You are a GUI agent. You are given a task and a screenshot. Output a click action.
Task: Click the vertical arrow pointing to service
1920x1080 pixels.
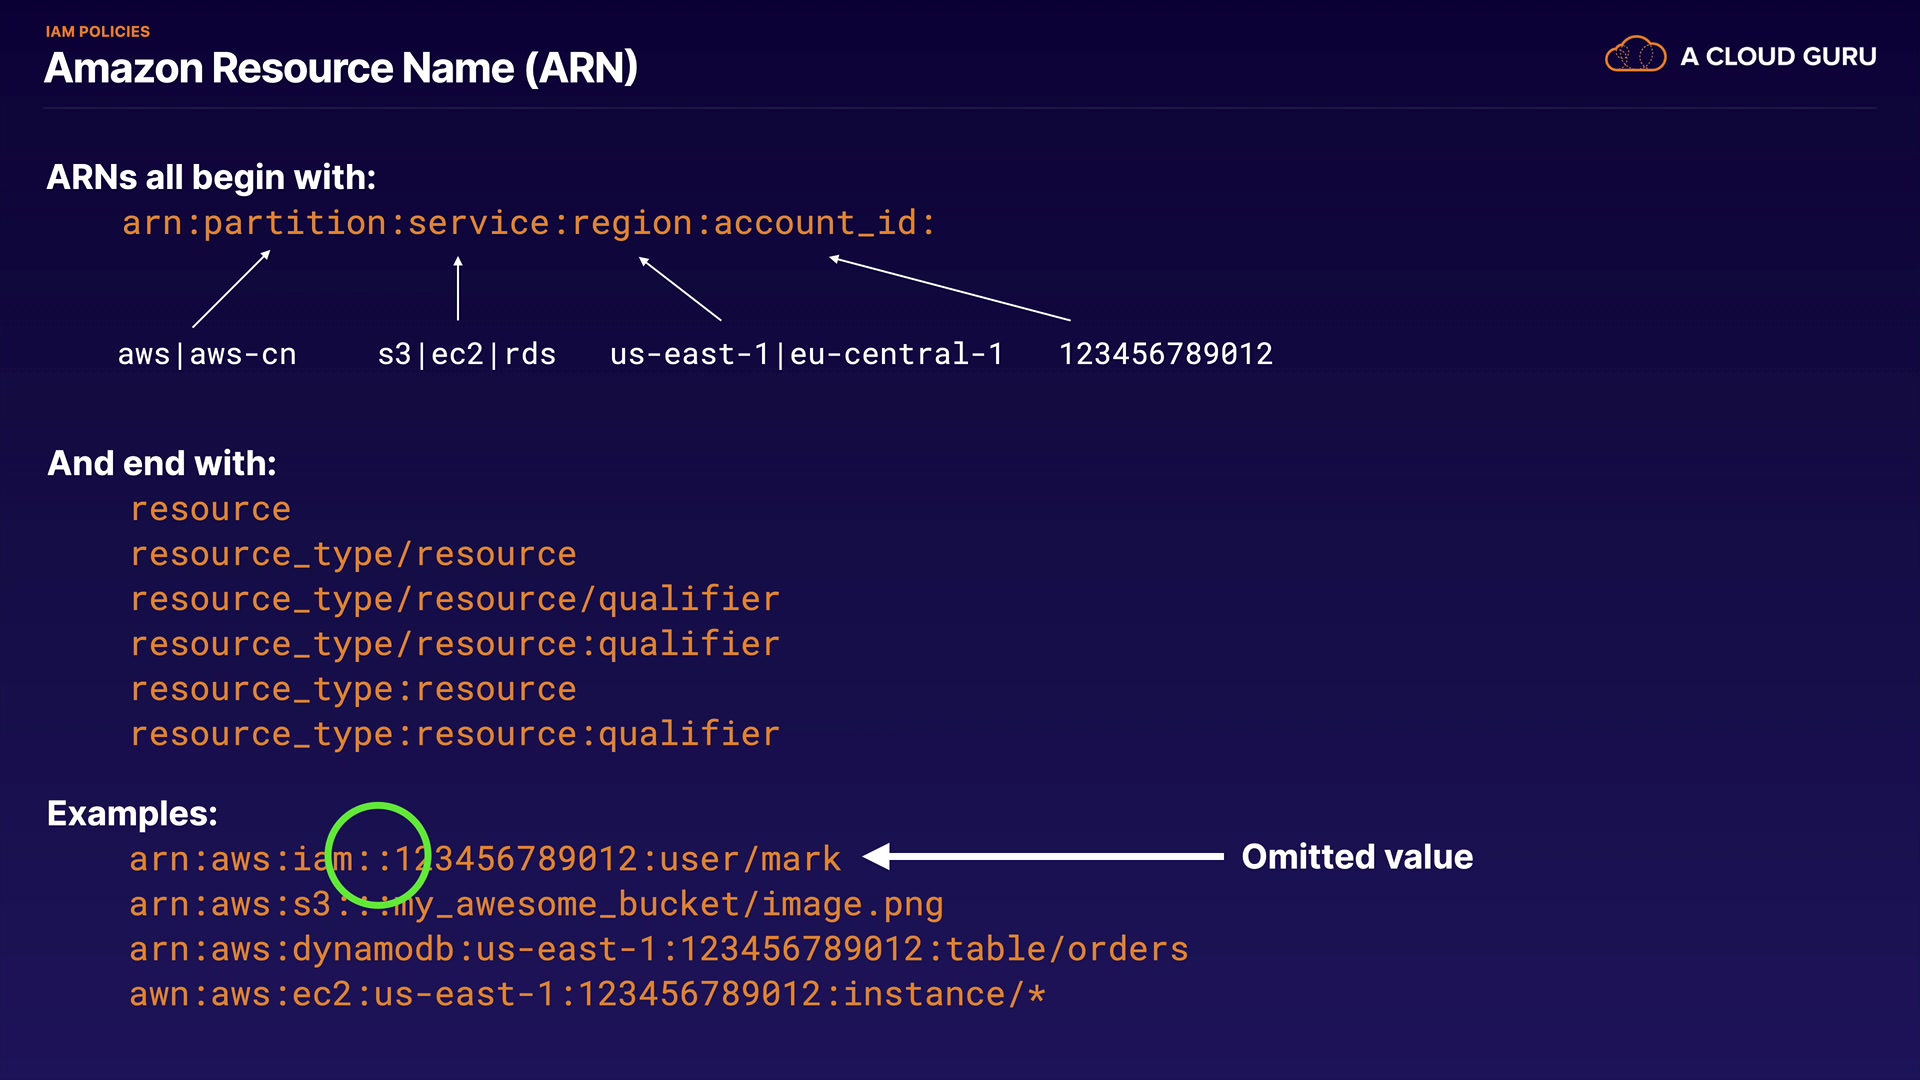(x=458, y=289)
